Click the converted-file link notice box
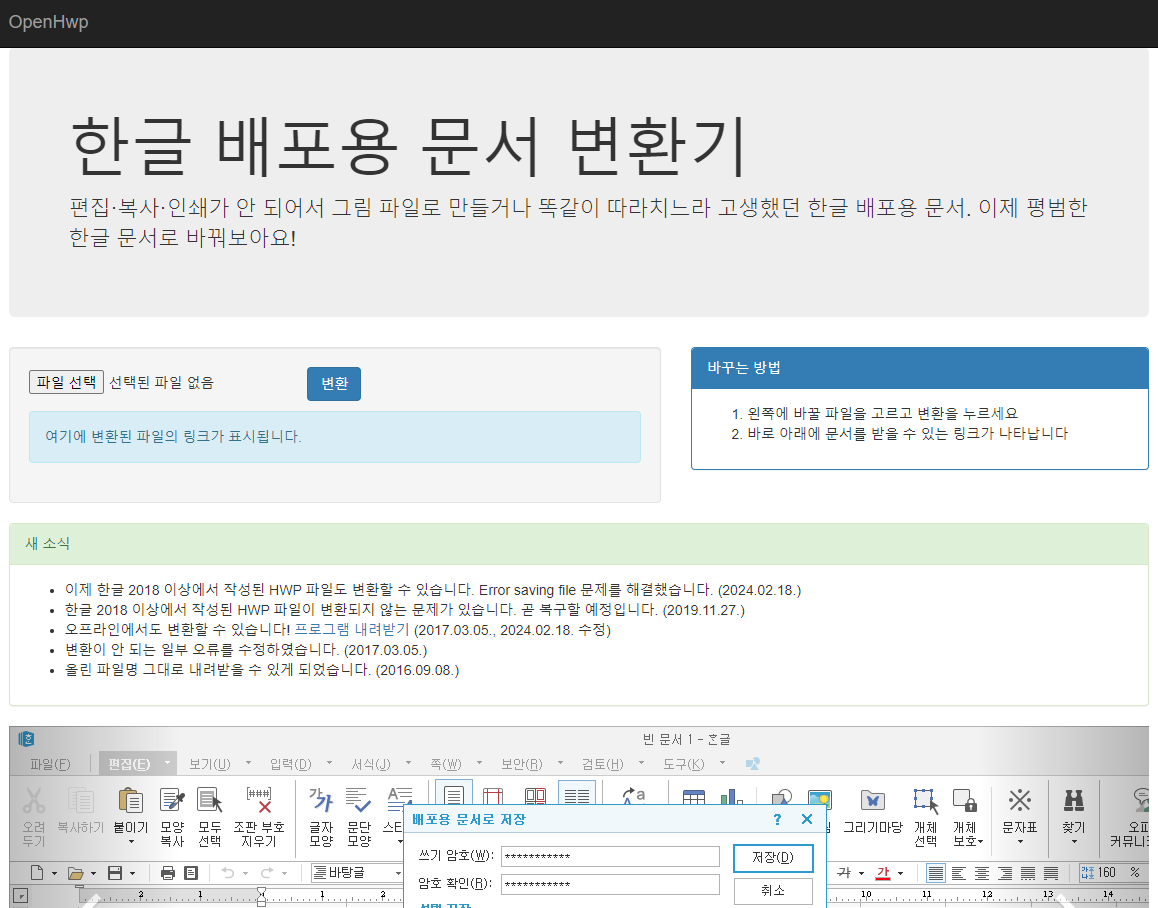1158x908 pixels. point(335,437)
